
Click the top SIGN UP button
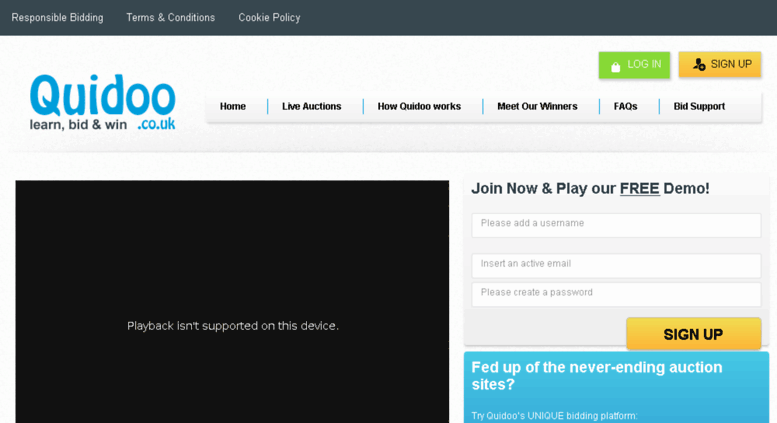pos(720,64)
